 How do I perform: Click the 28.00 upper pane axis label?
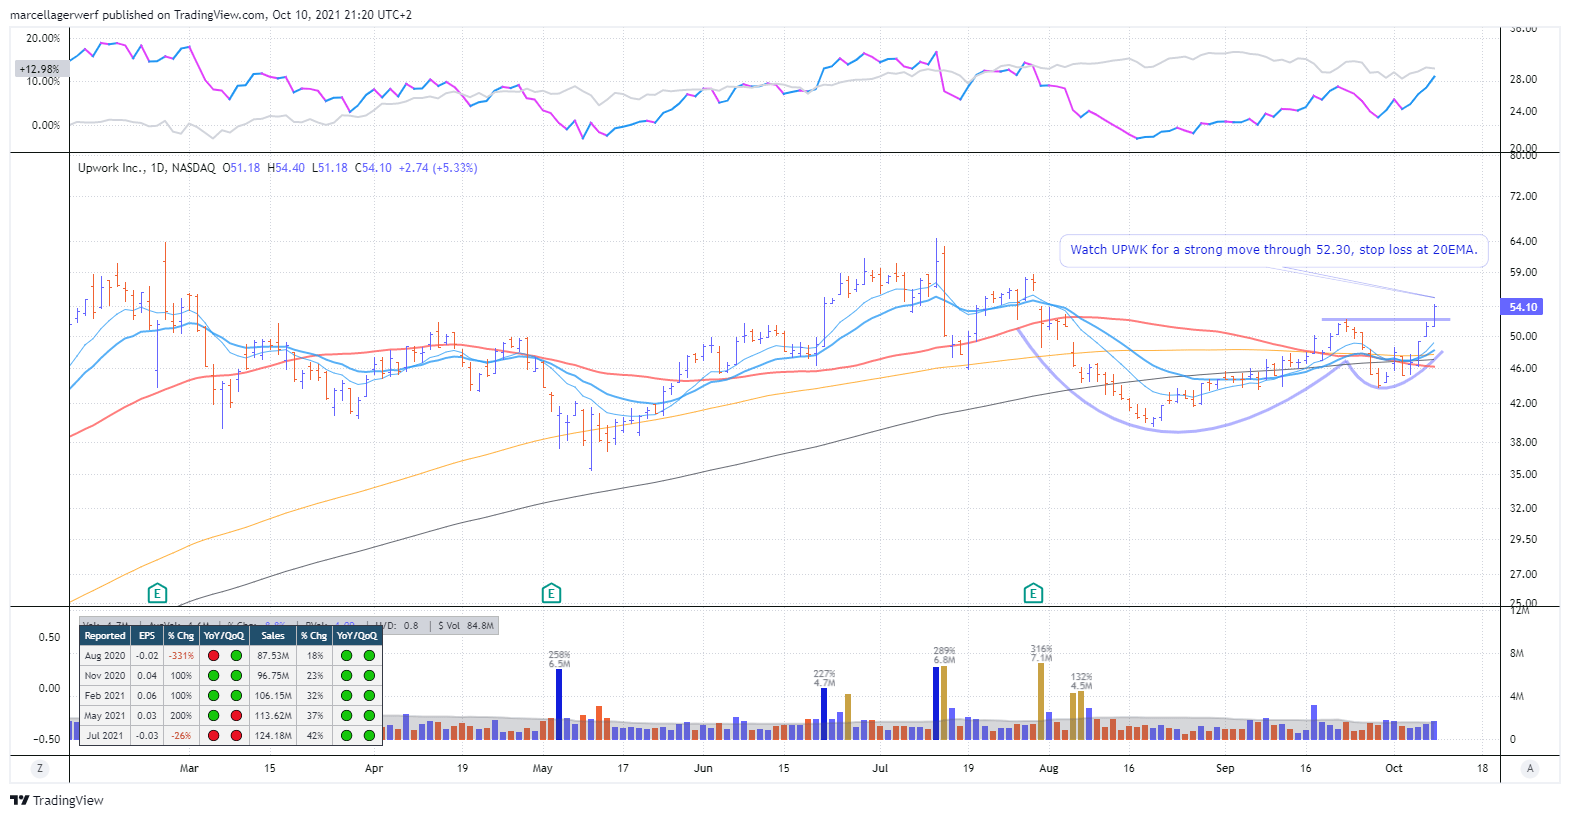(1523, 79)
